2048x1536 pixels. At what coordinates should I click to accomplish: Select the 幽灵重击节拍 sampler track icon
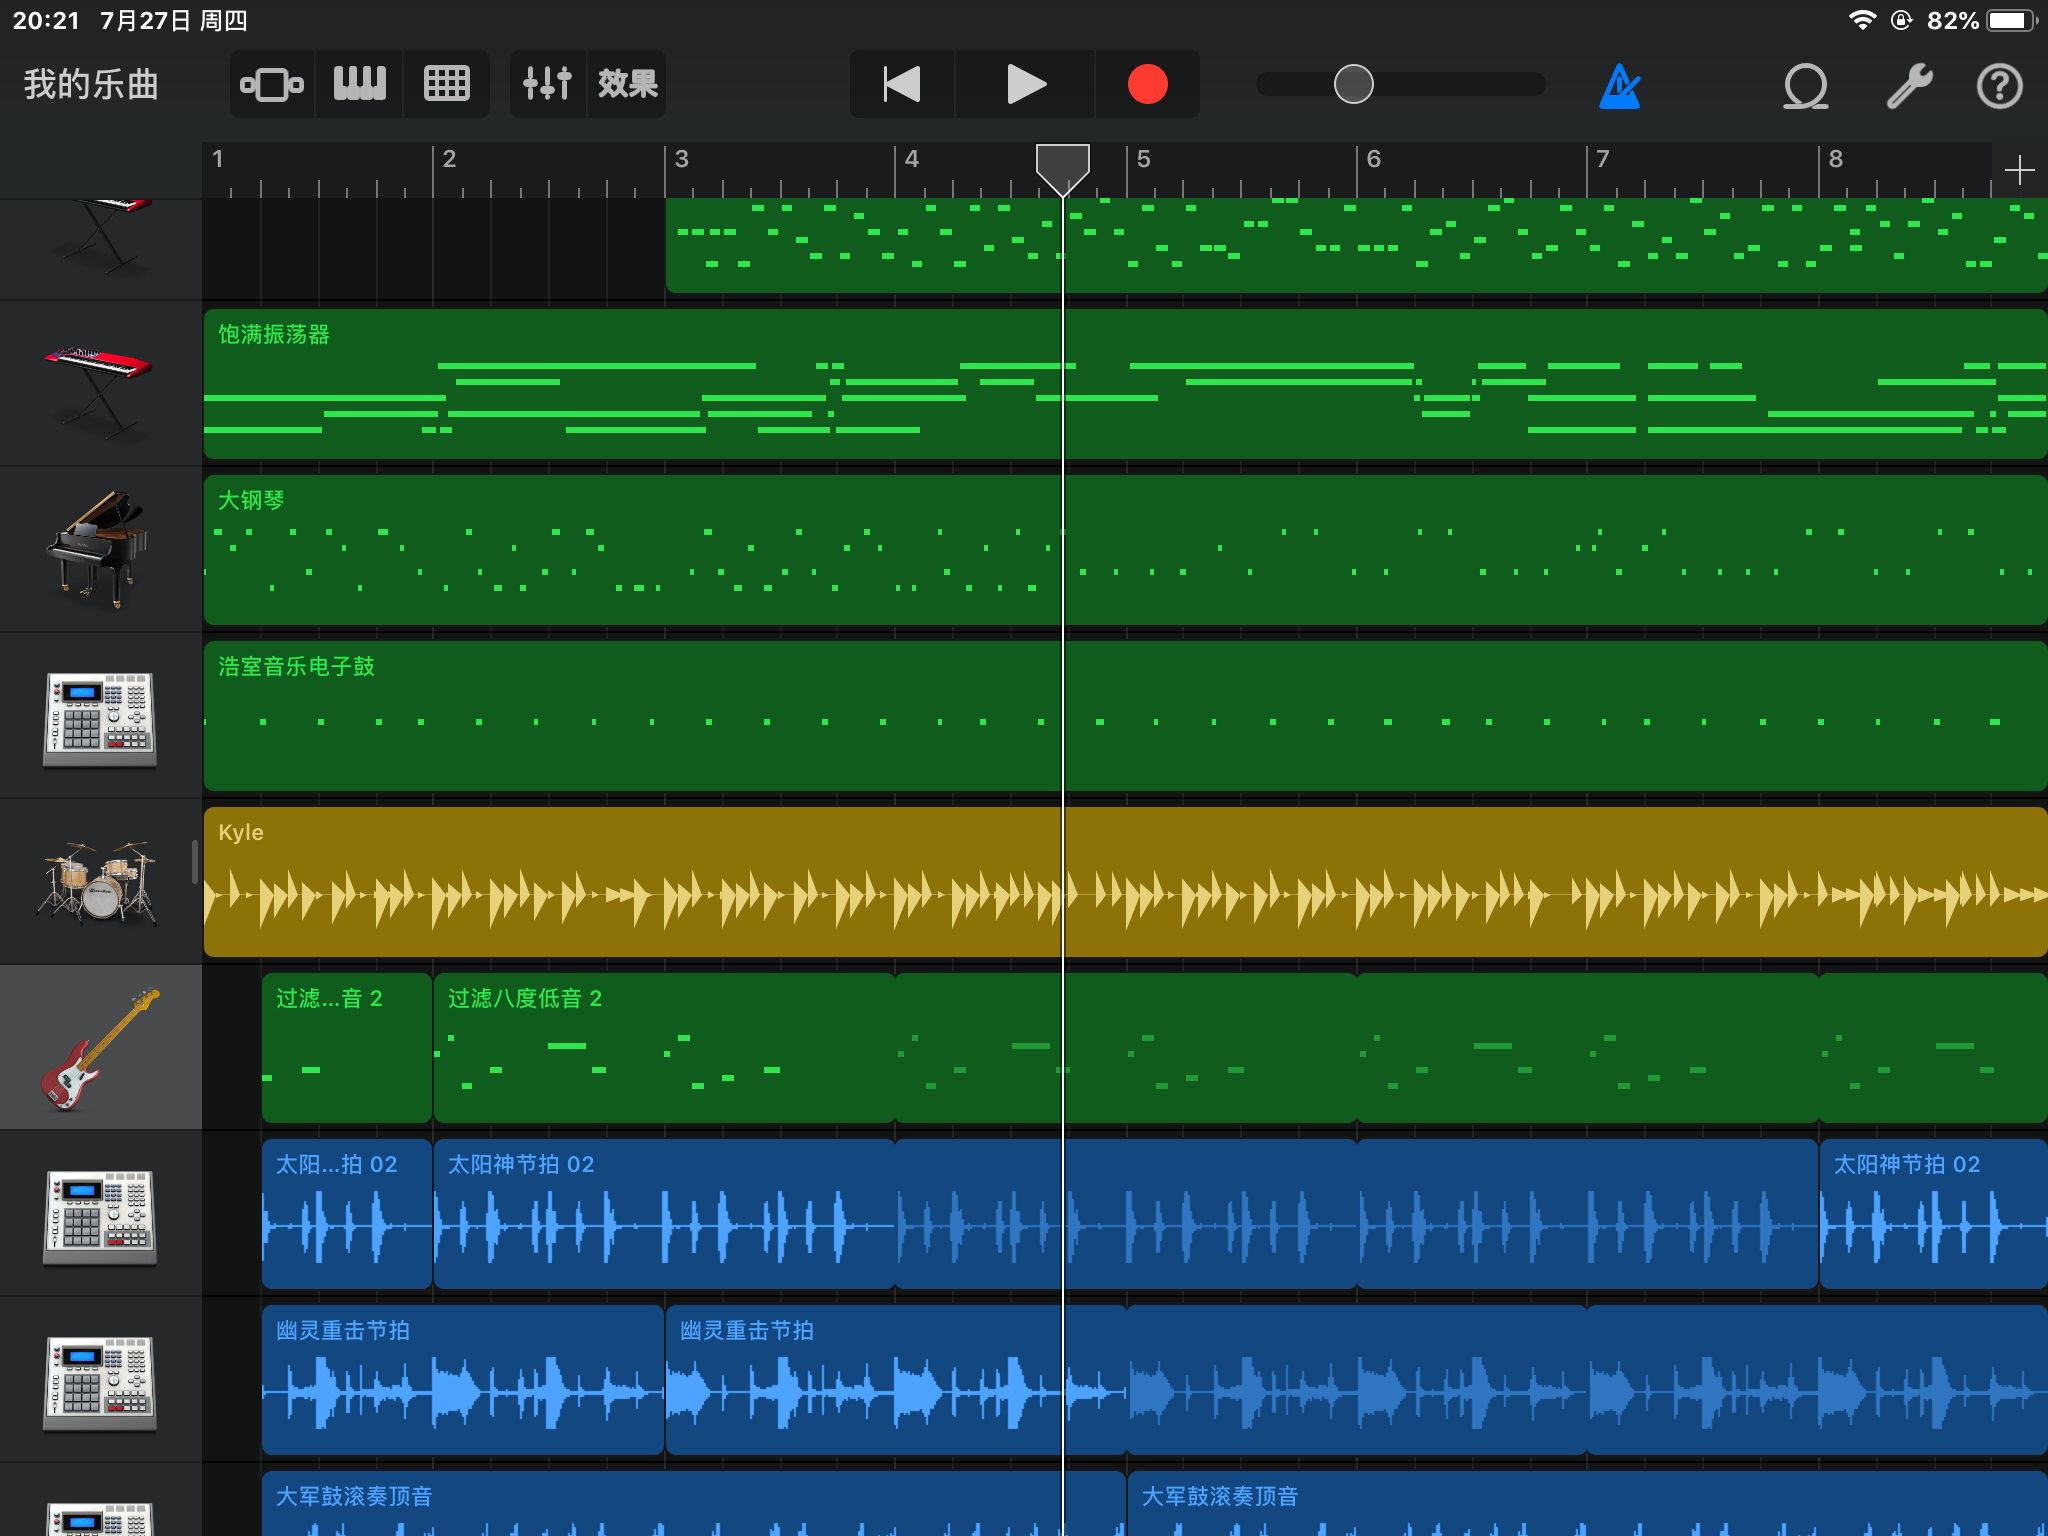(100, 1382)
